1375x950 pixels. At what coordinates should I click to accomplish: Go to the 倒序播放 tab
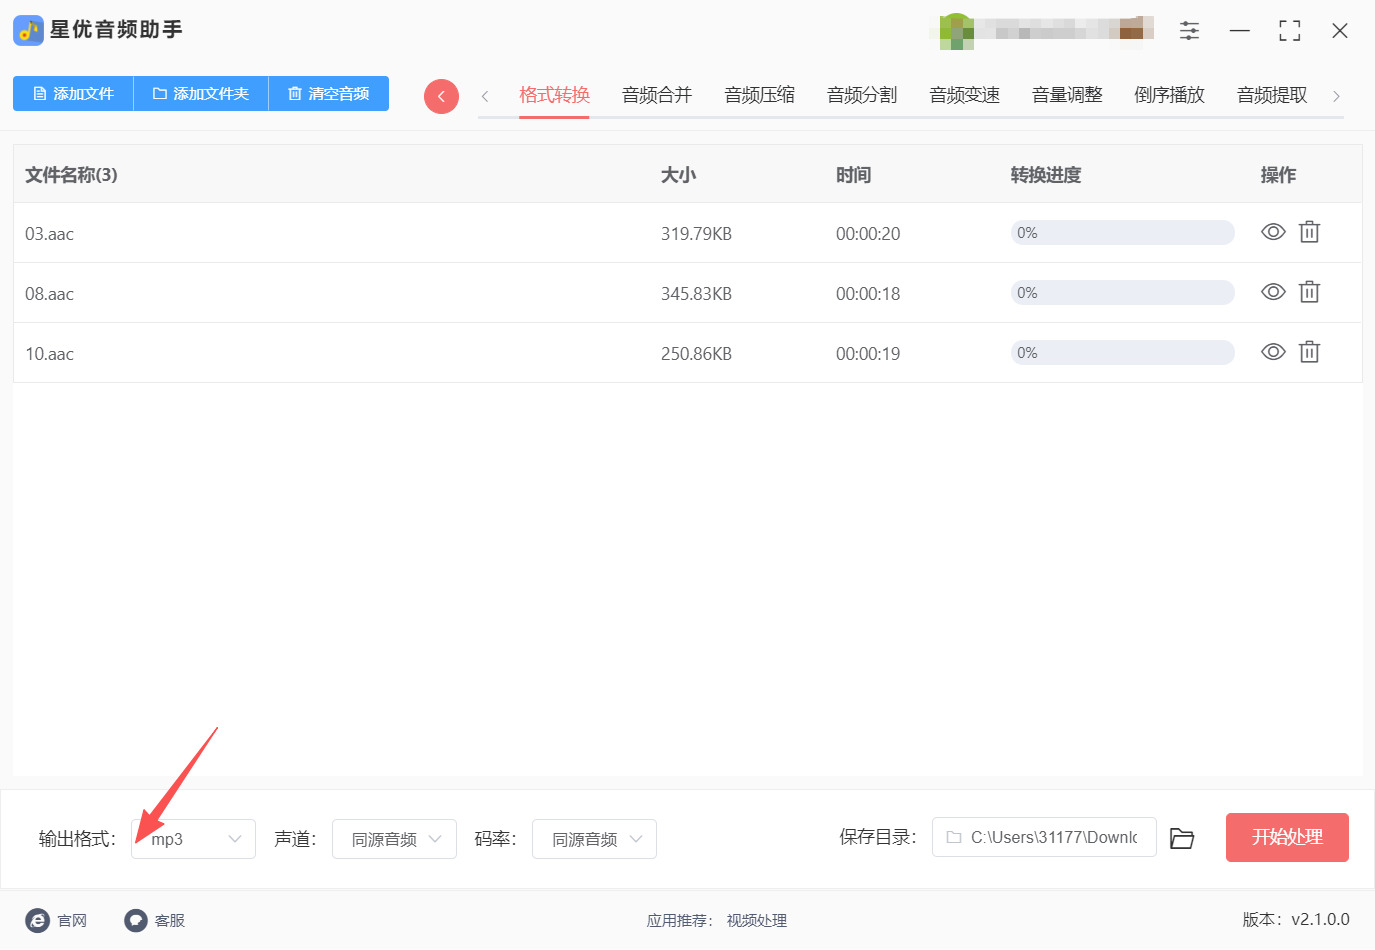pos(1170,95)
